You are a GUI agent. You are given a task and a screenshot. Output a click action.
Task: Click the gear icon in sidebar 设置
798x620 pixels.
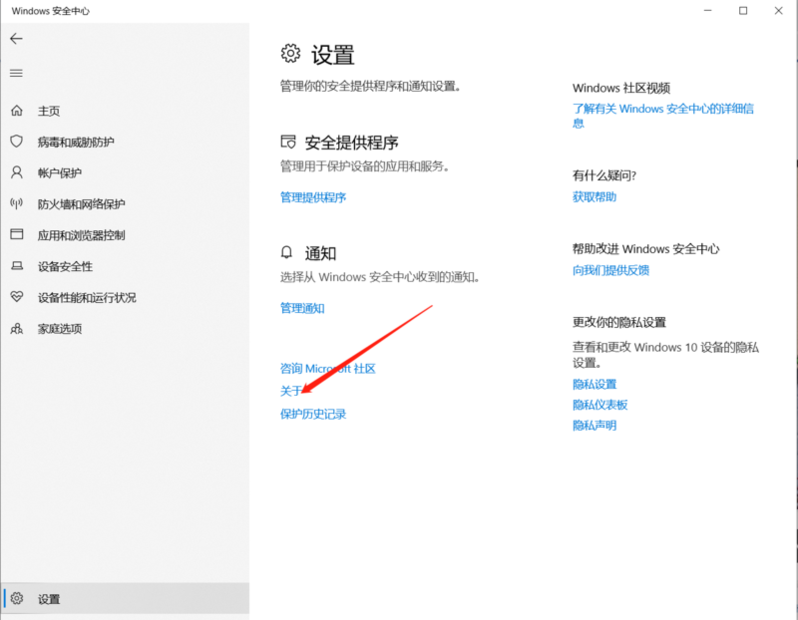pos(17,598)
